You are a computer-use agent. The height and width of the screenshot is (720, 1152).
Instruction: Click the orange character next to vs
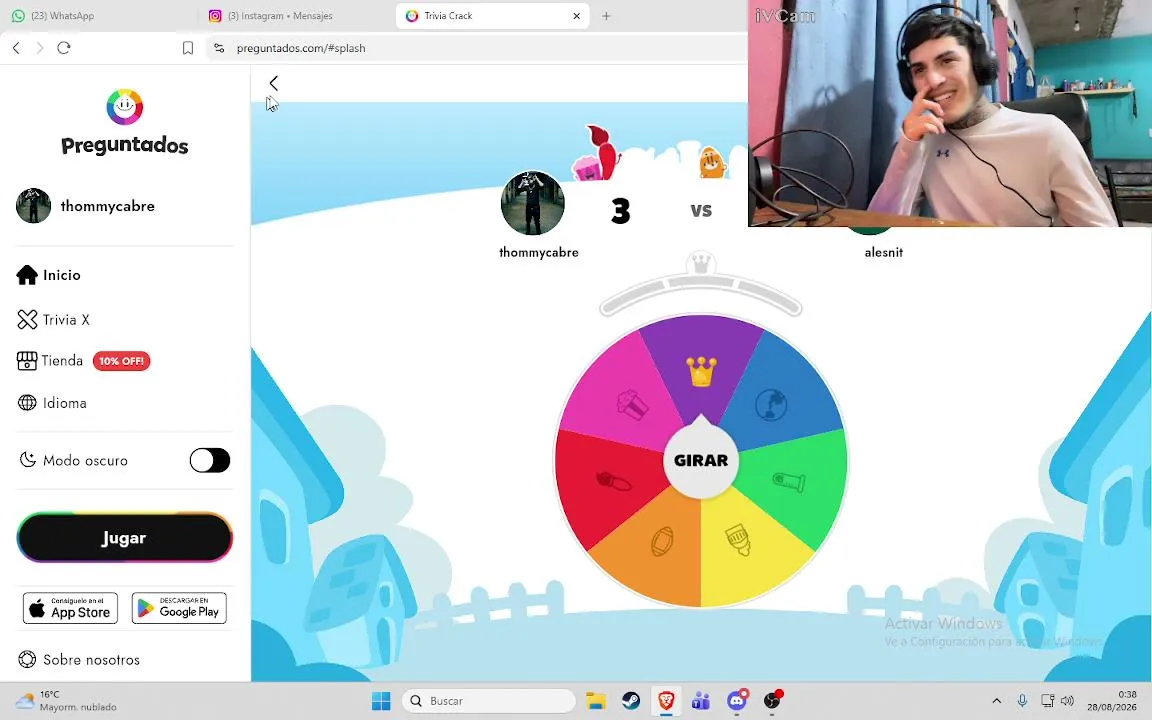point(711,162)
